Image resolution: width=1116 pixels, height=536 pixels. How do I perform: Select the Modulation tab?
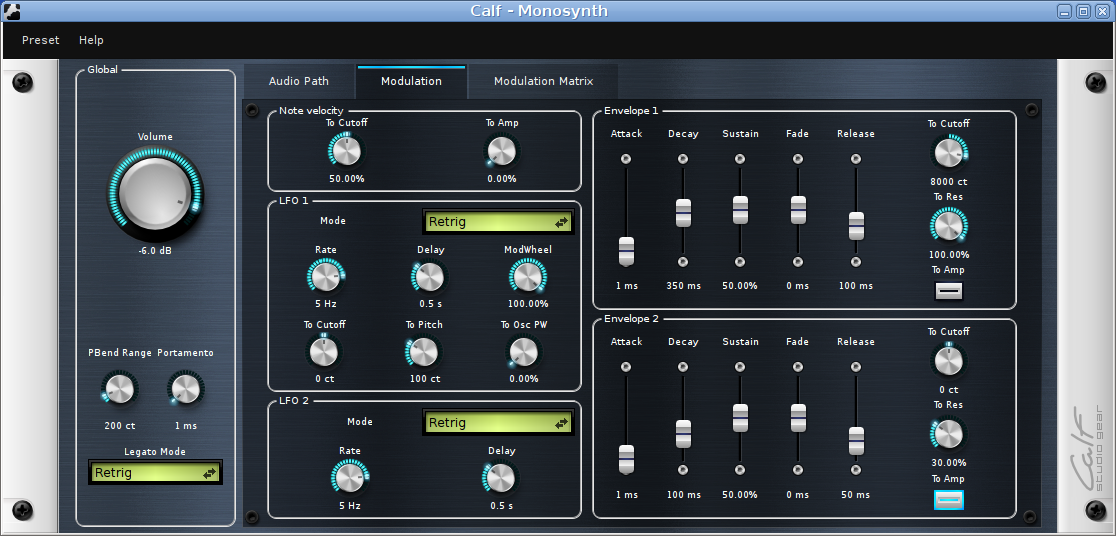tap(411, 81)
